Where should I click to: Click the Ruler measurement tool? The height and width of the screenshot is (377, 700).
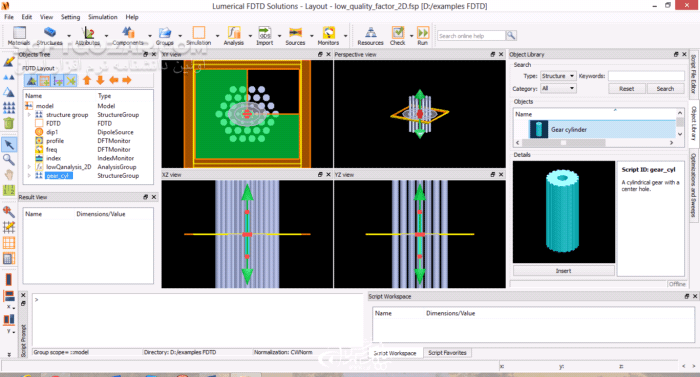(x=9, y=190)
